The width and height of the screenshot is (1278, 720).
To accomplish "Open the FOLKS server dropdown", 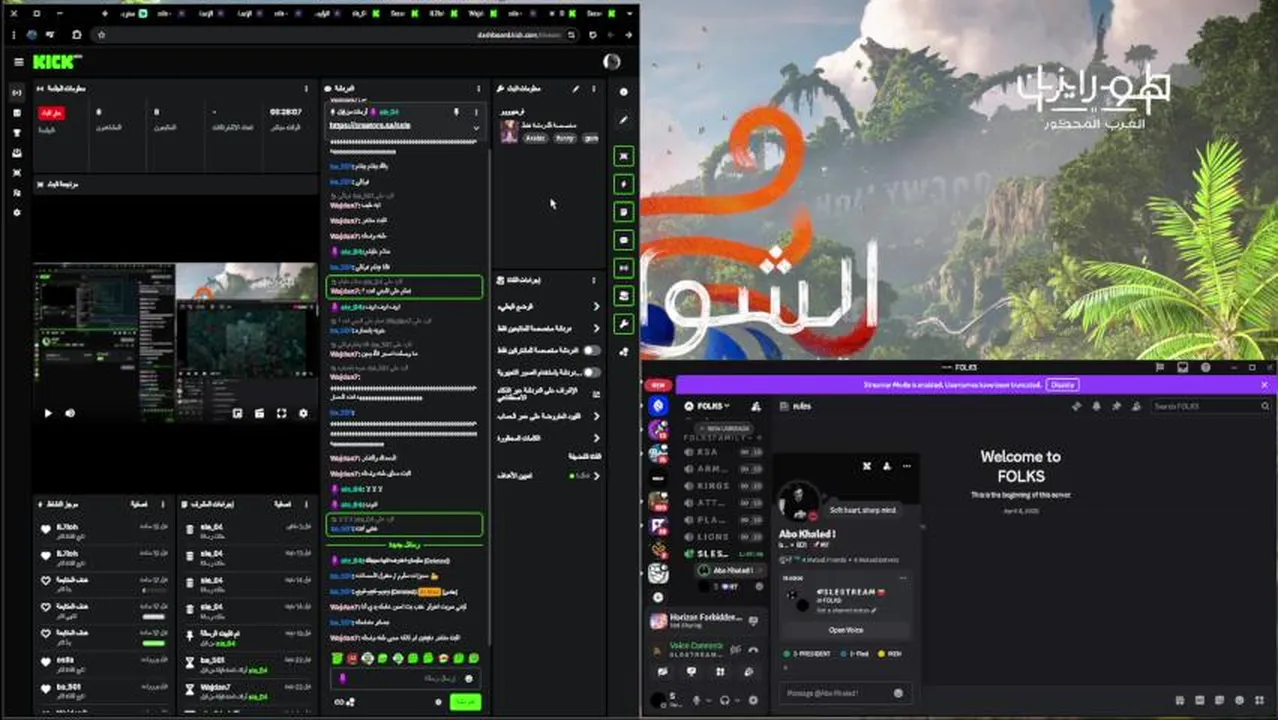I will point(711,406).
